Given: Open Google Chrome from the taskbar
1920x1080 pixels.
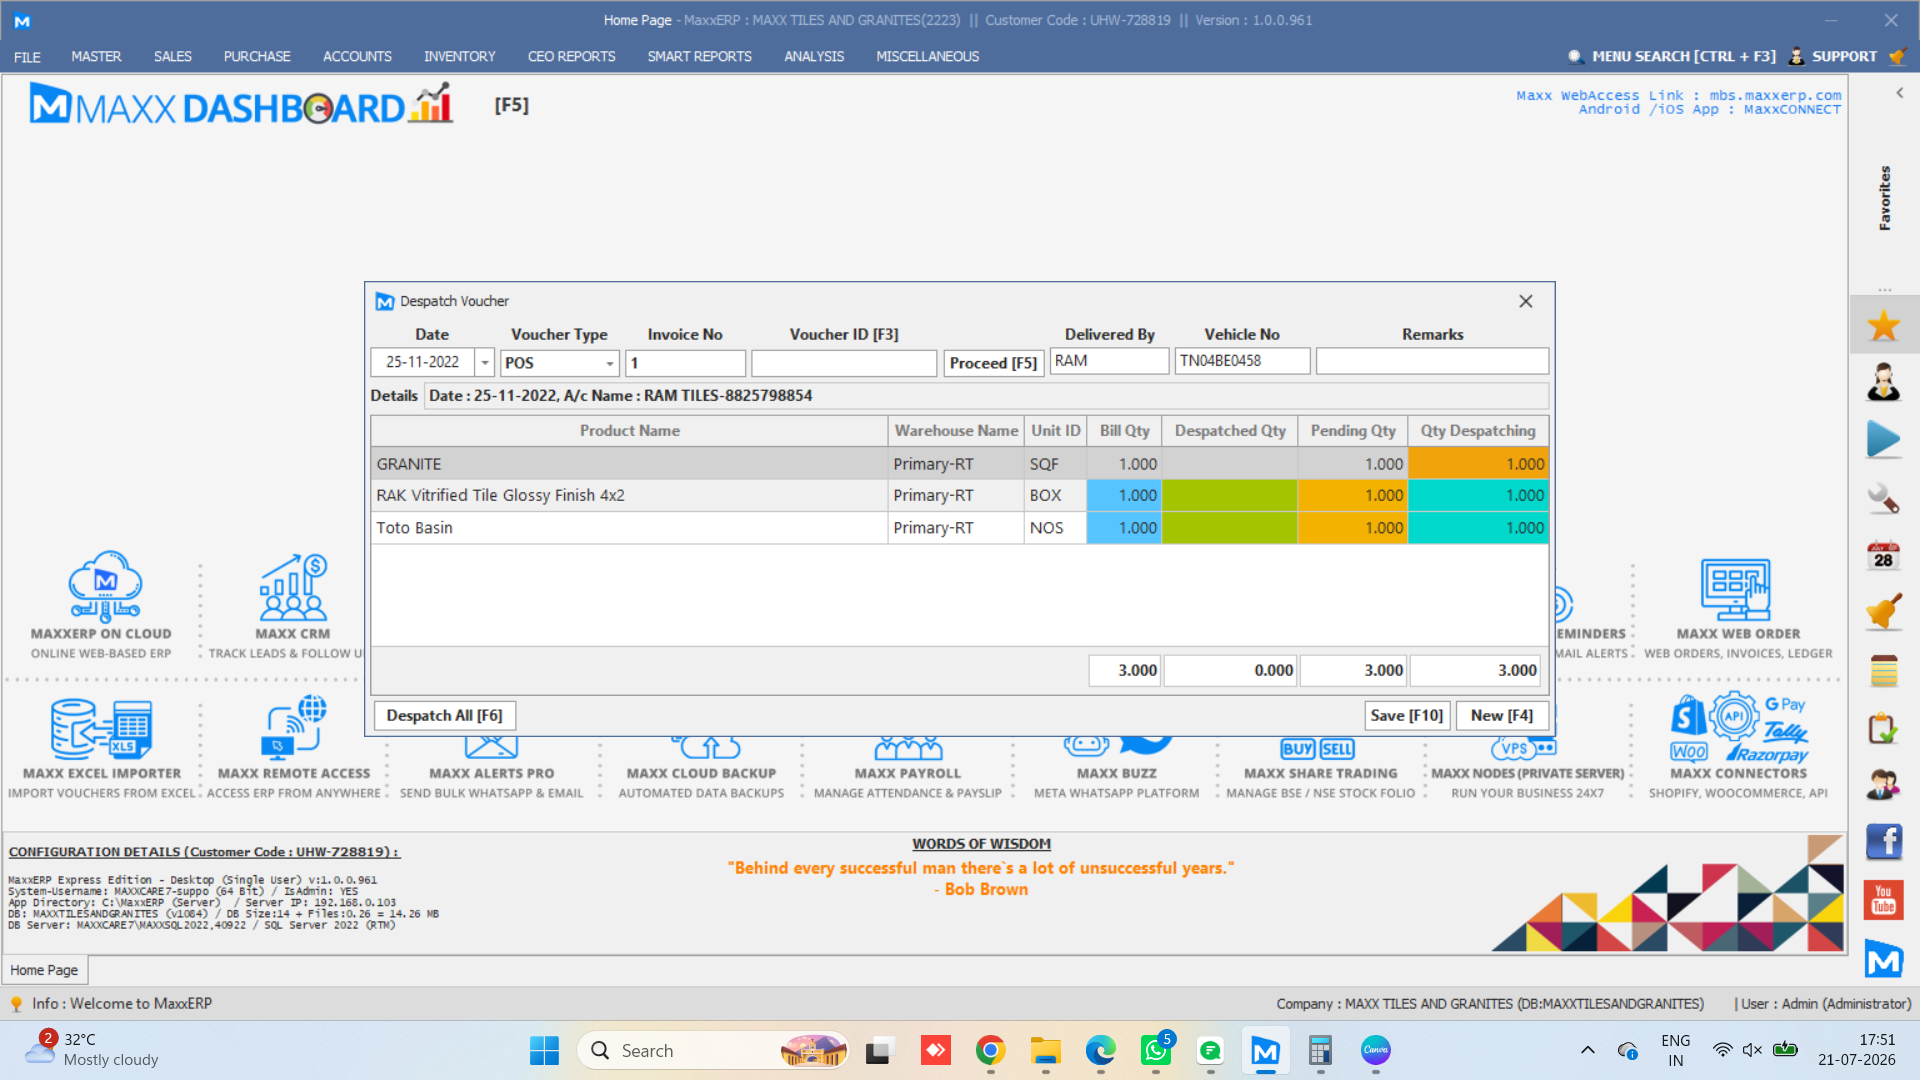Looking at the screenshot, I should coord(990,1050).
